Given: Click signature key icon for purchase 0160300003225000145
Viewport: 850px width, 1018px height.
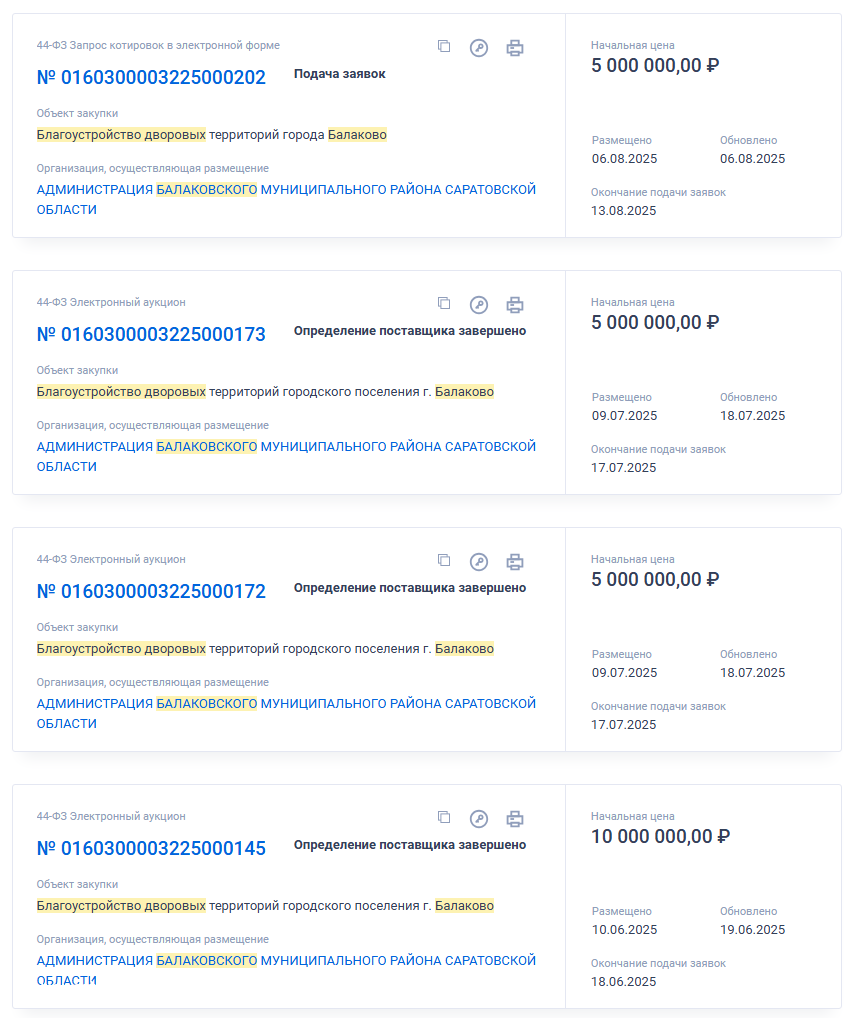Looking at the screenshot, I should 479,819.
